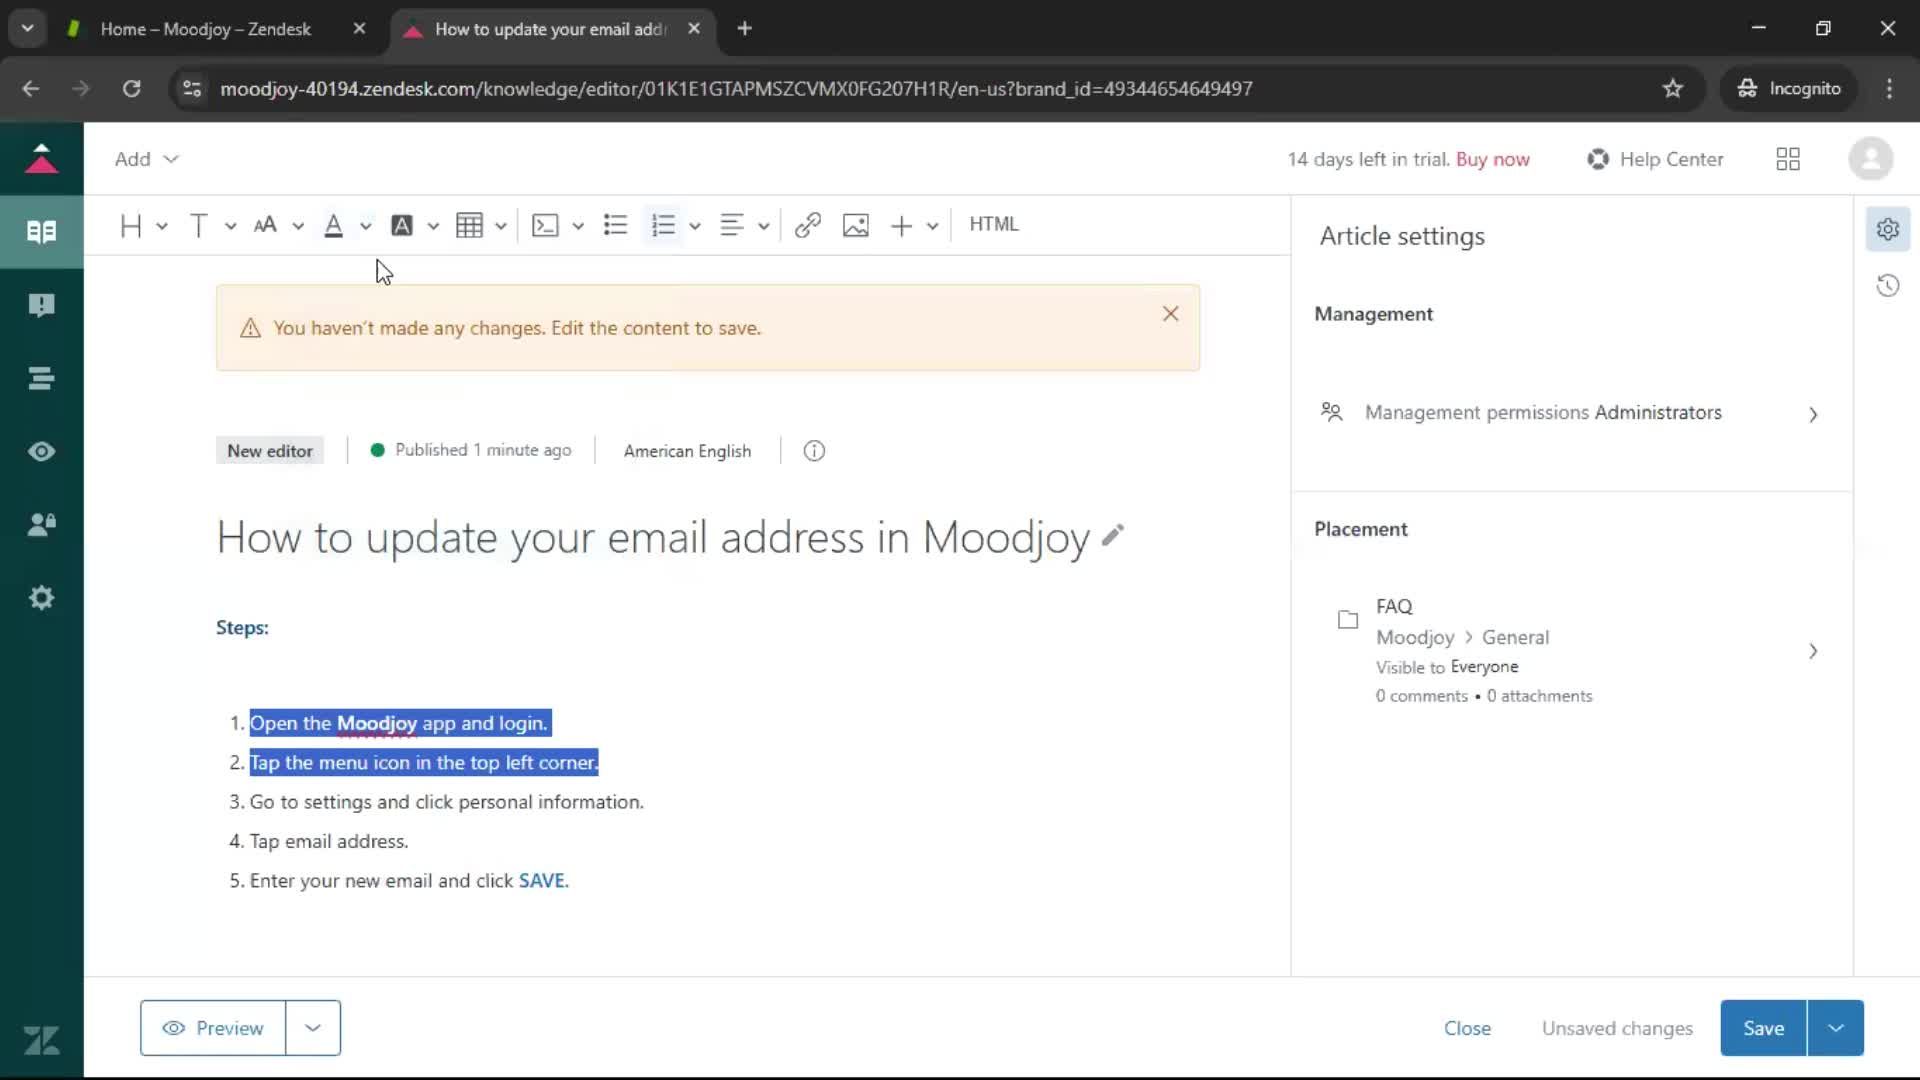Open the Help Center link
This screenshot has width=1920, height=1080.
click(x=1655, y=159)
